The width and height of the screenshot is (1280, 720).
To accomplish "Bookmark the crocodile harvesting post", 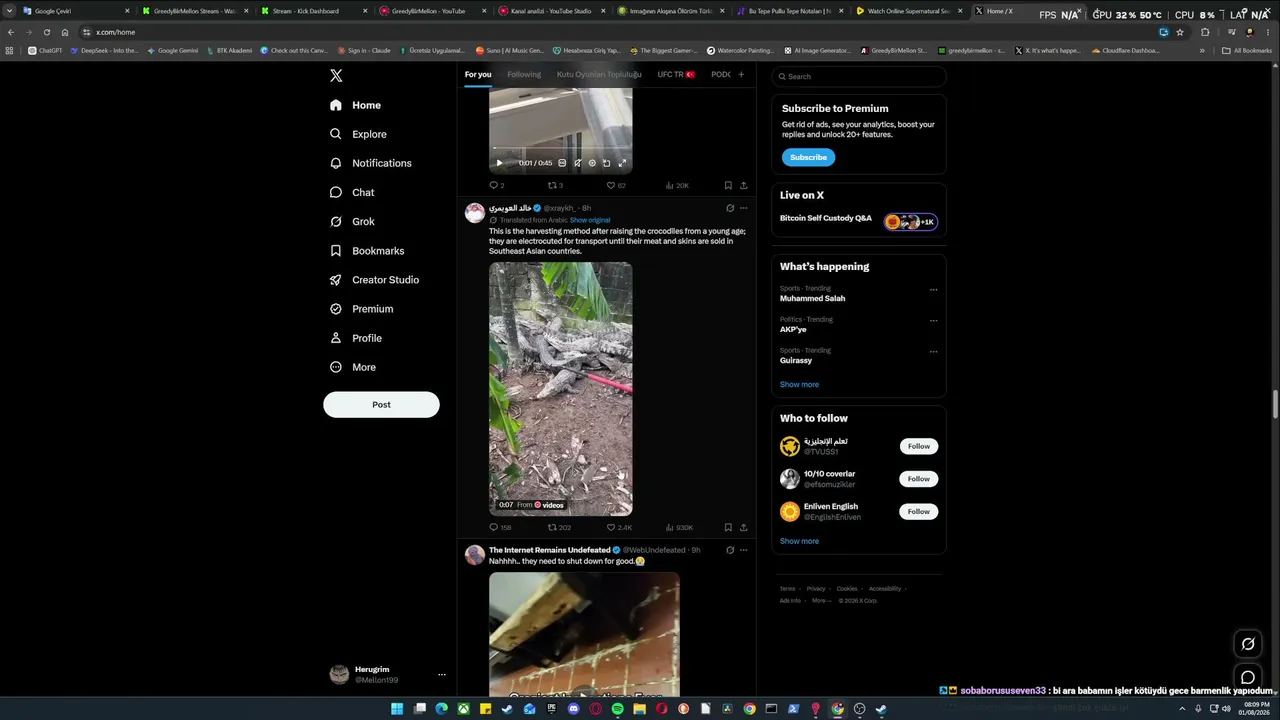I will pyautogui.click(x=728, y=527).
